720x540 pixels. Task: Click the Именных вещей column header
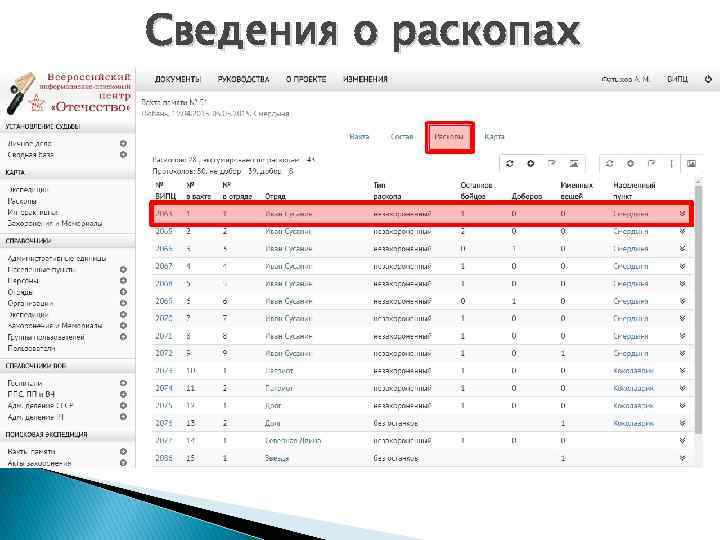click(x=576, y=191)
